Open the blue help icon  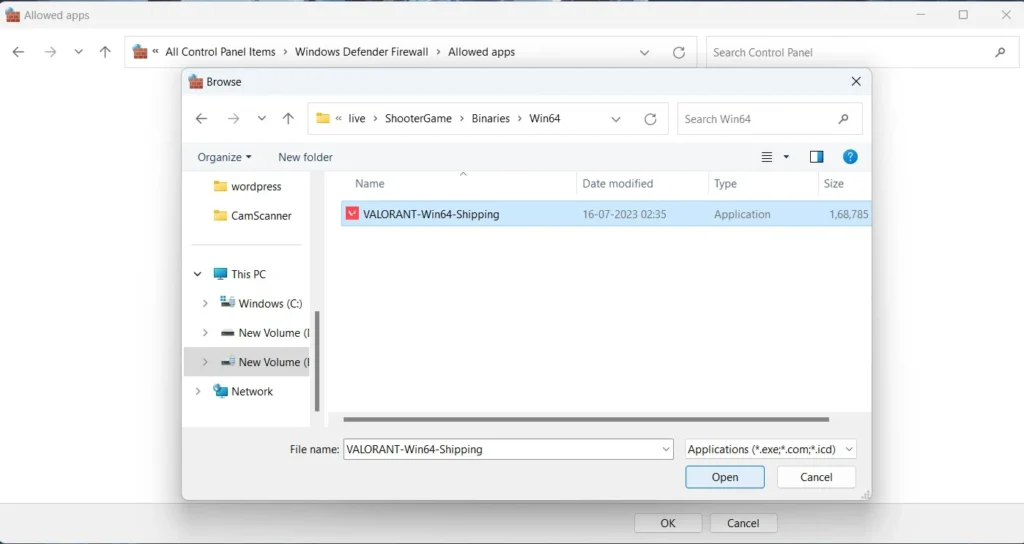click(850, 157)
